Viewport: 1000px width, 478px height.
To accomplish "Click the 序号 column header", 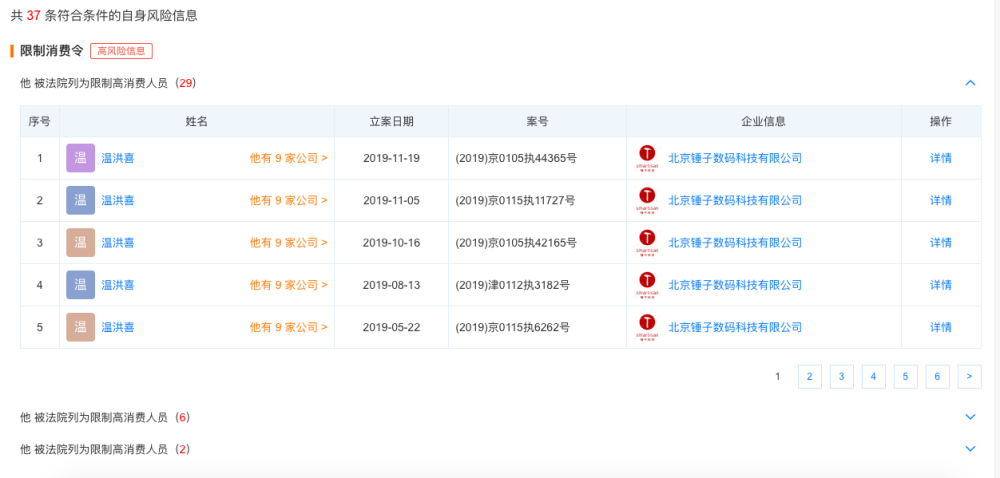I will point(40,121).
